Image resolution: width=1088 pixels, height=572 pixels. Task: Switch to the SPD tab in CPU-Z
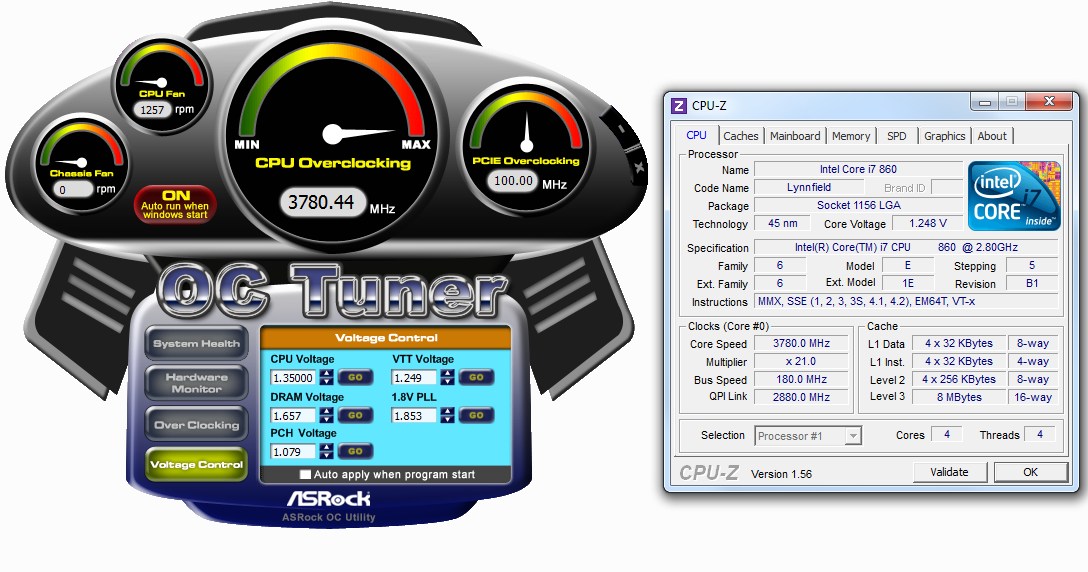[x=896, y=136]
